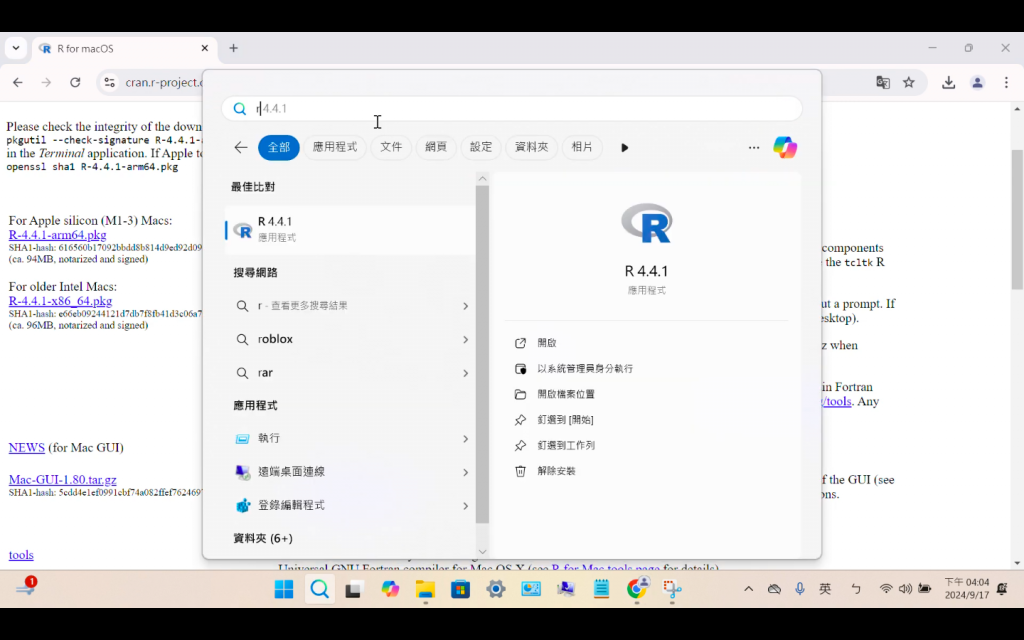
Task: Open the R-4.4.1-x86_64.pkg link
Action: point(60,301)
